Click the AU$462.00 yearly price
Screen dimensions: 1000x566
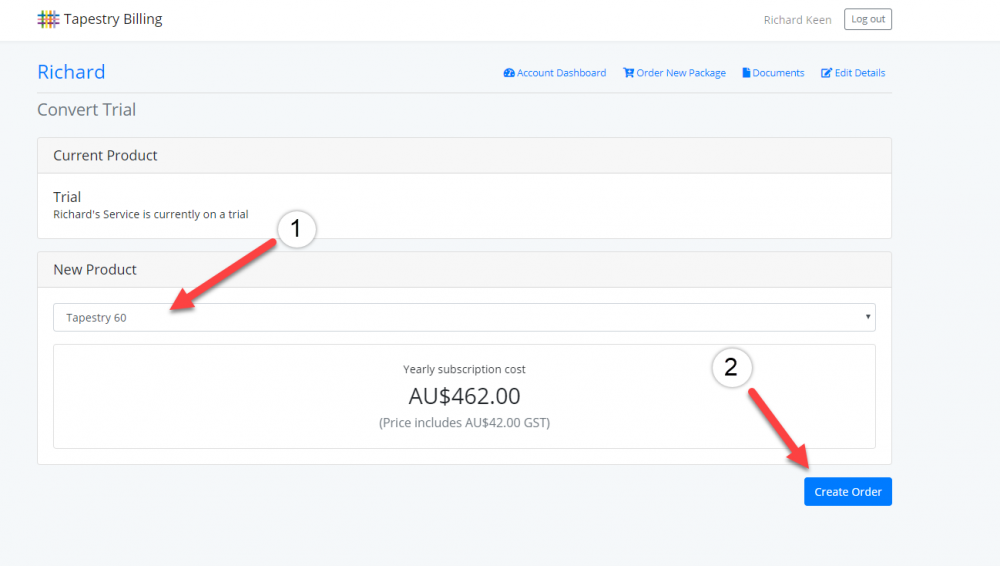(464, 396)
